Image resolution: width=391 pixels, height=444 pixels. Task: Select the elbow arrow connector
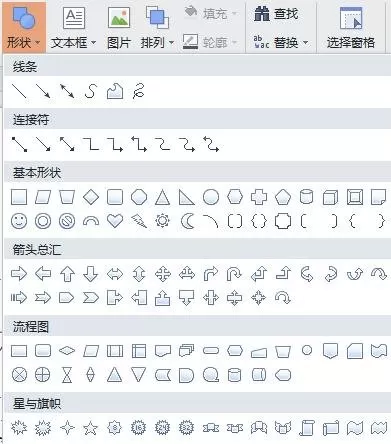pyautogui.click(x=115, y=145)
